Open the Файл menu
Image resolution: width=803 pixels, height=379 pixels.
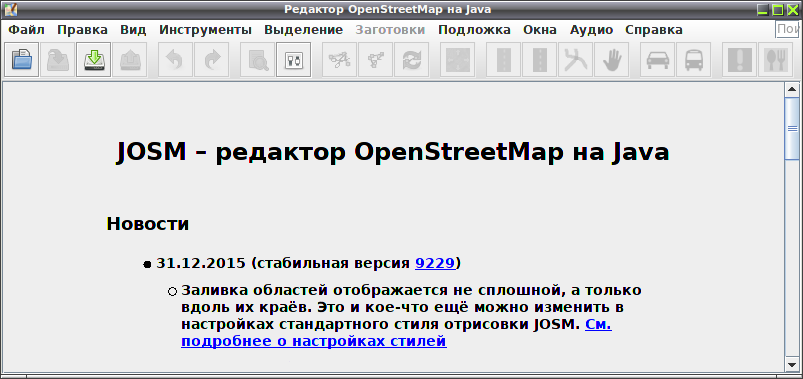27,30
